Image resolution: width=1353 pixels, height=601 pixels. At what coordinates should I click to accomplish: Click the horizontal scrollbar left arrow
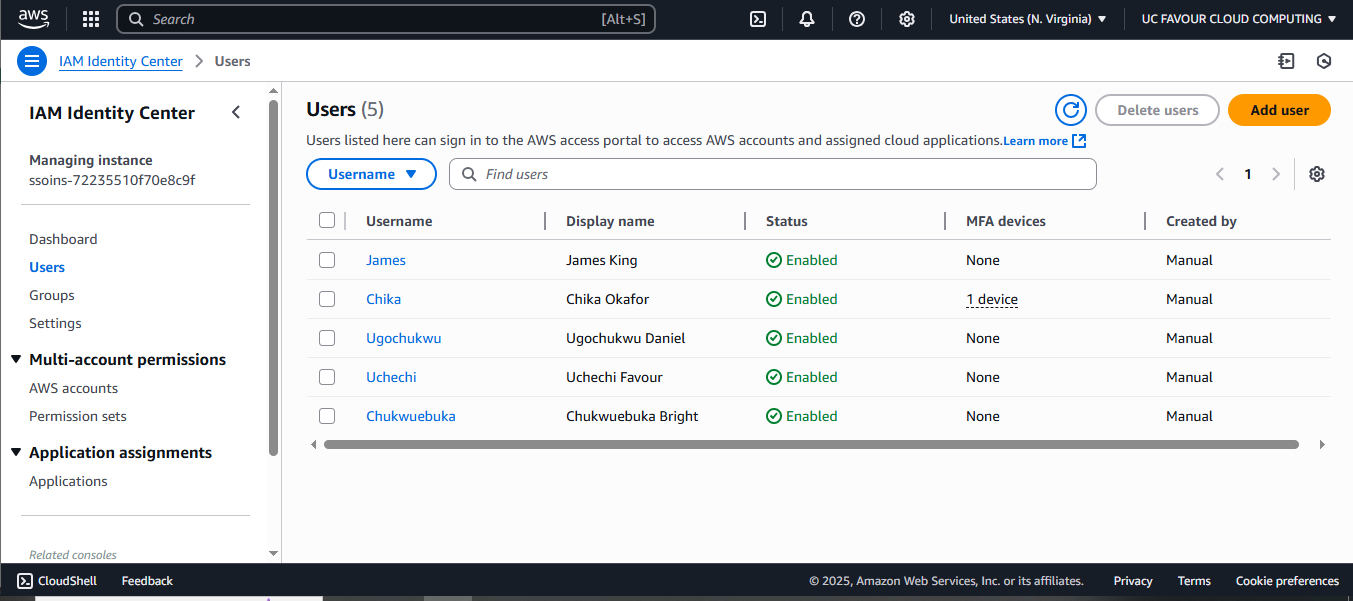(313, 444)
